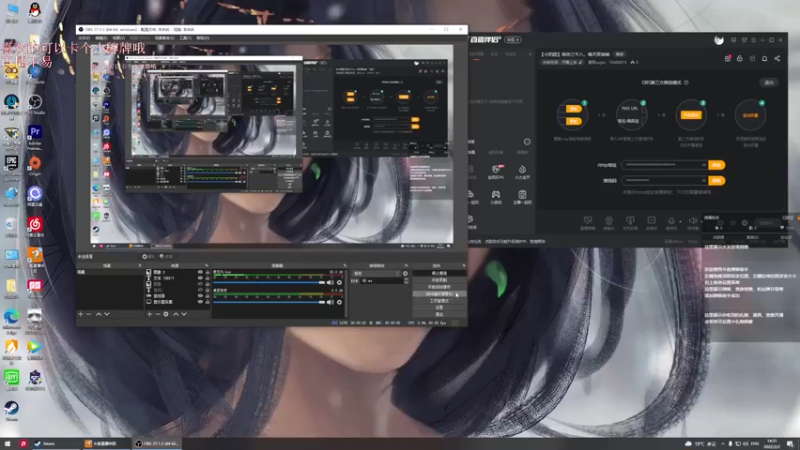The image size is (800, 450).
Task: Copy the stream key with orange button
Action: tap(716, 181)
